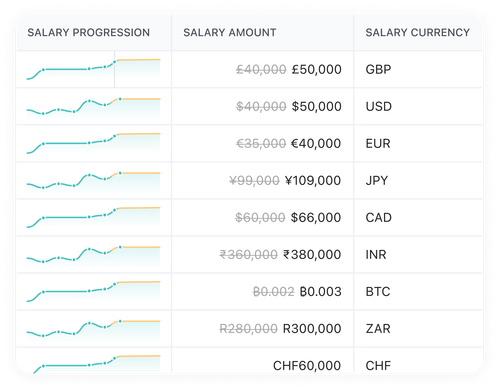
Task: Select the EUR row progression chart
Action: [x=94, y=143]
